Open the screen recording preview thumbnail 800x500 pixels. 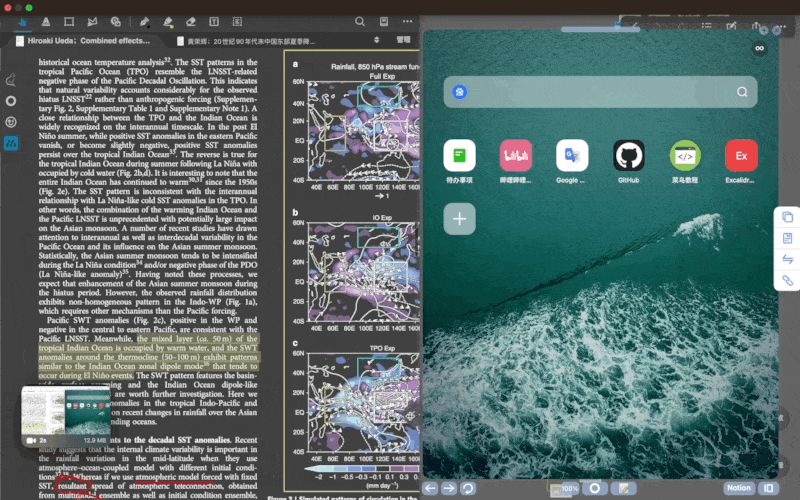pyautogui.click(x=66, y=415)
